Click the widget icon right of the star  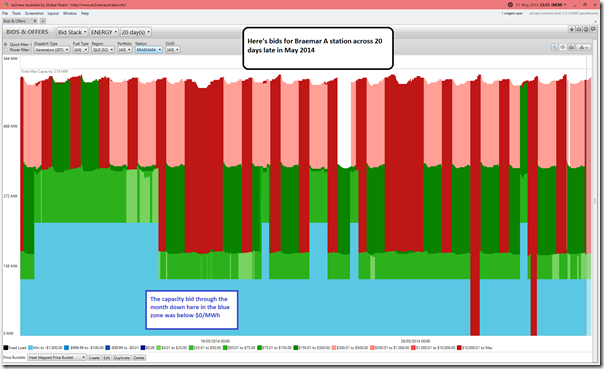click(x=579, y=29)
